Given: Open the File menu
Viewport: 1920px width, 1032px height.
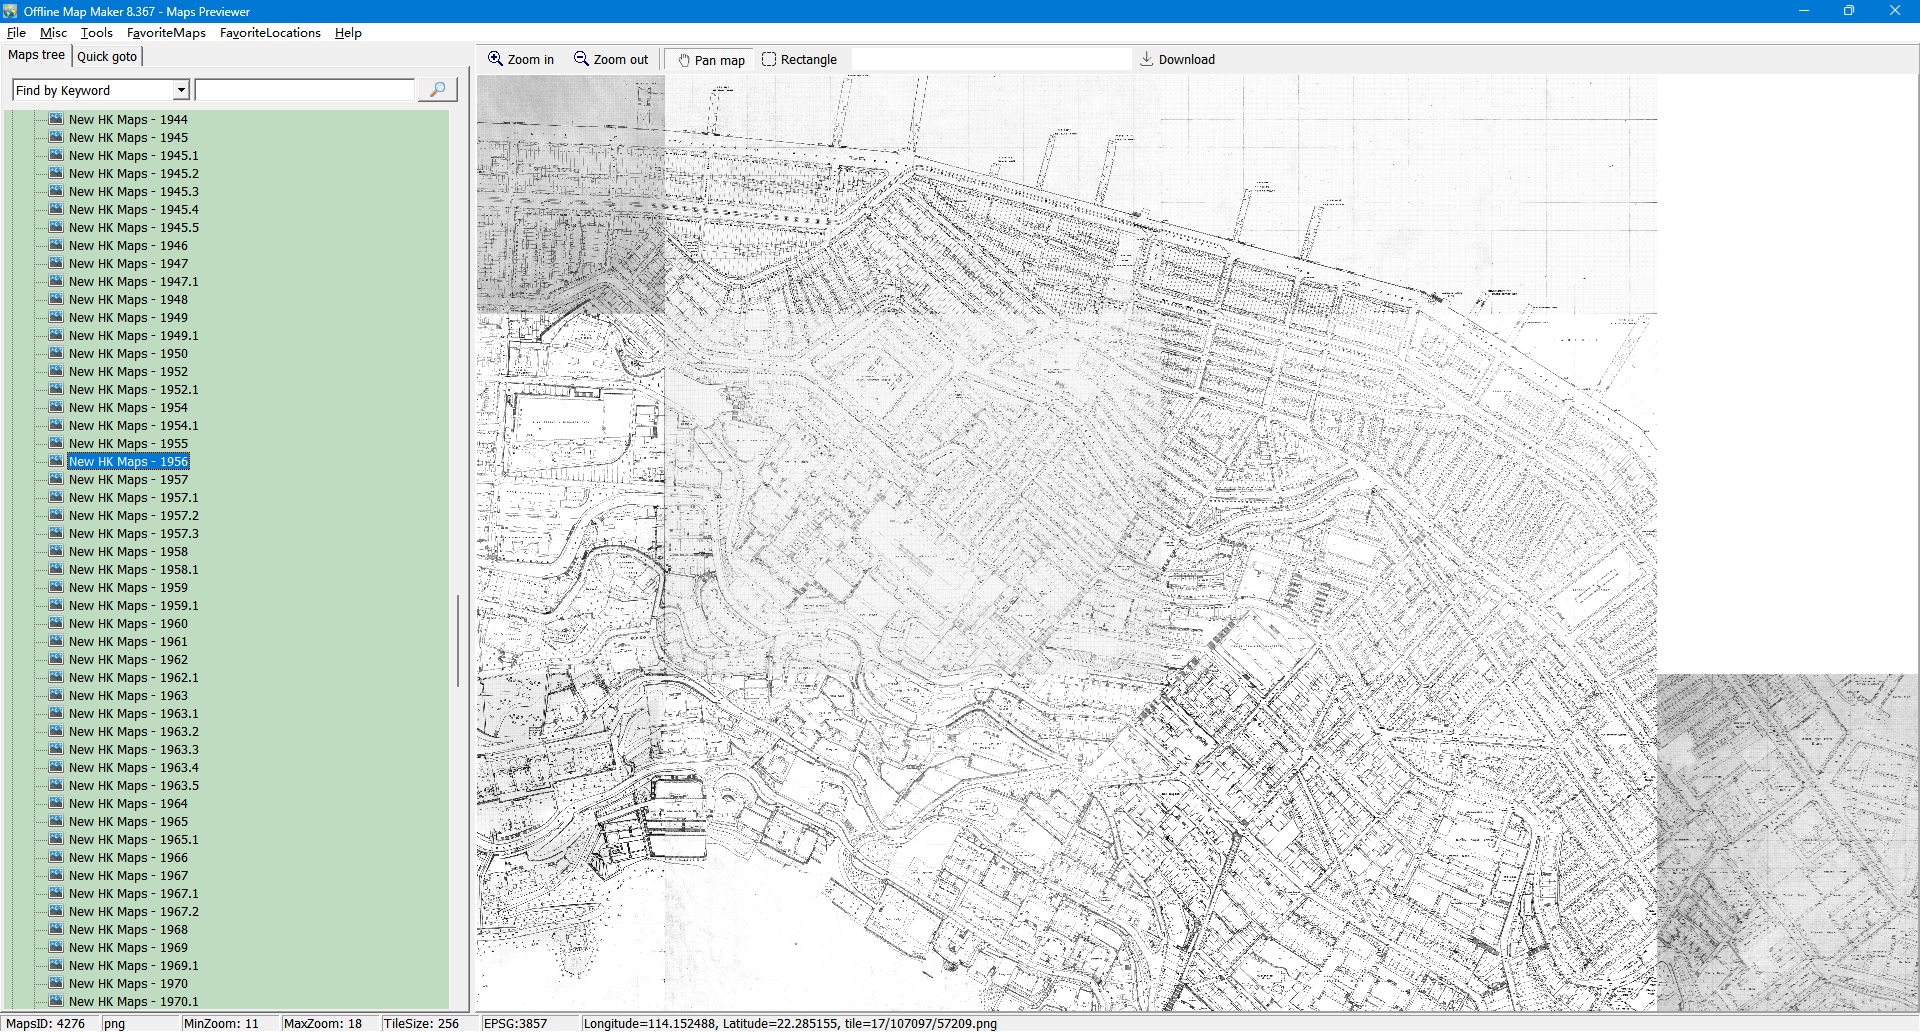Looking at the screenshot, I should point(16,33).
